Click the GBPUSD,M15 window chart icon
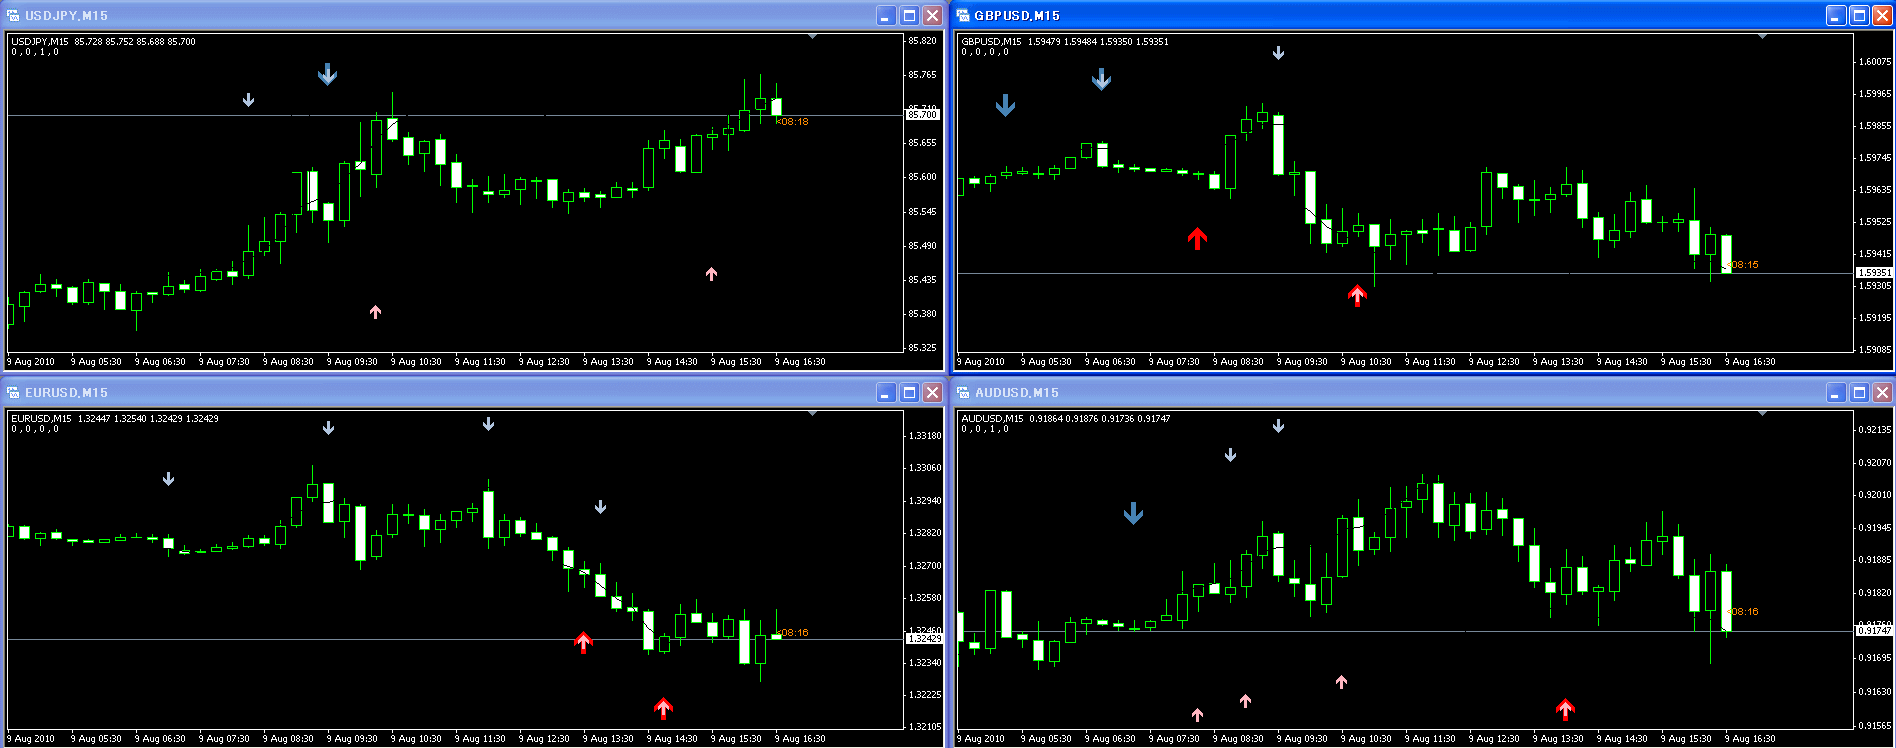The height and width of the screenshot is (748, 1896). coord(963,15)
